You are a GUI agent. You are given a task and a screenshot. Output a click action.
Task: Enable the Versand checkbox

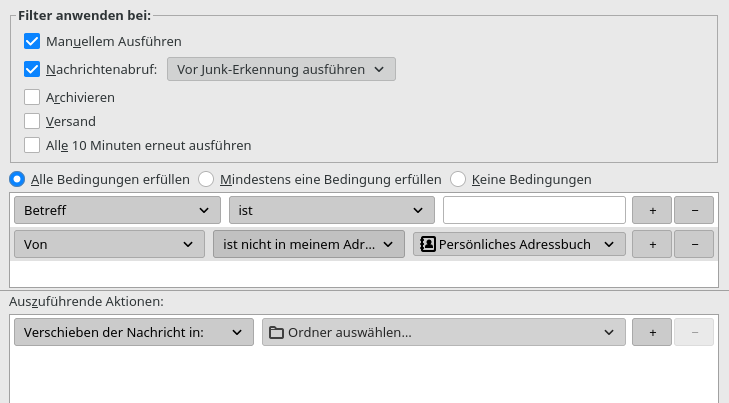click(31, 121)
